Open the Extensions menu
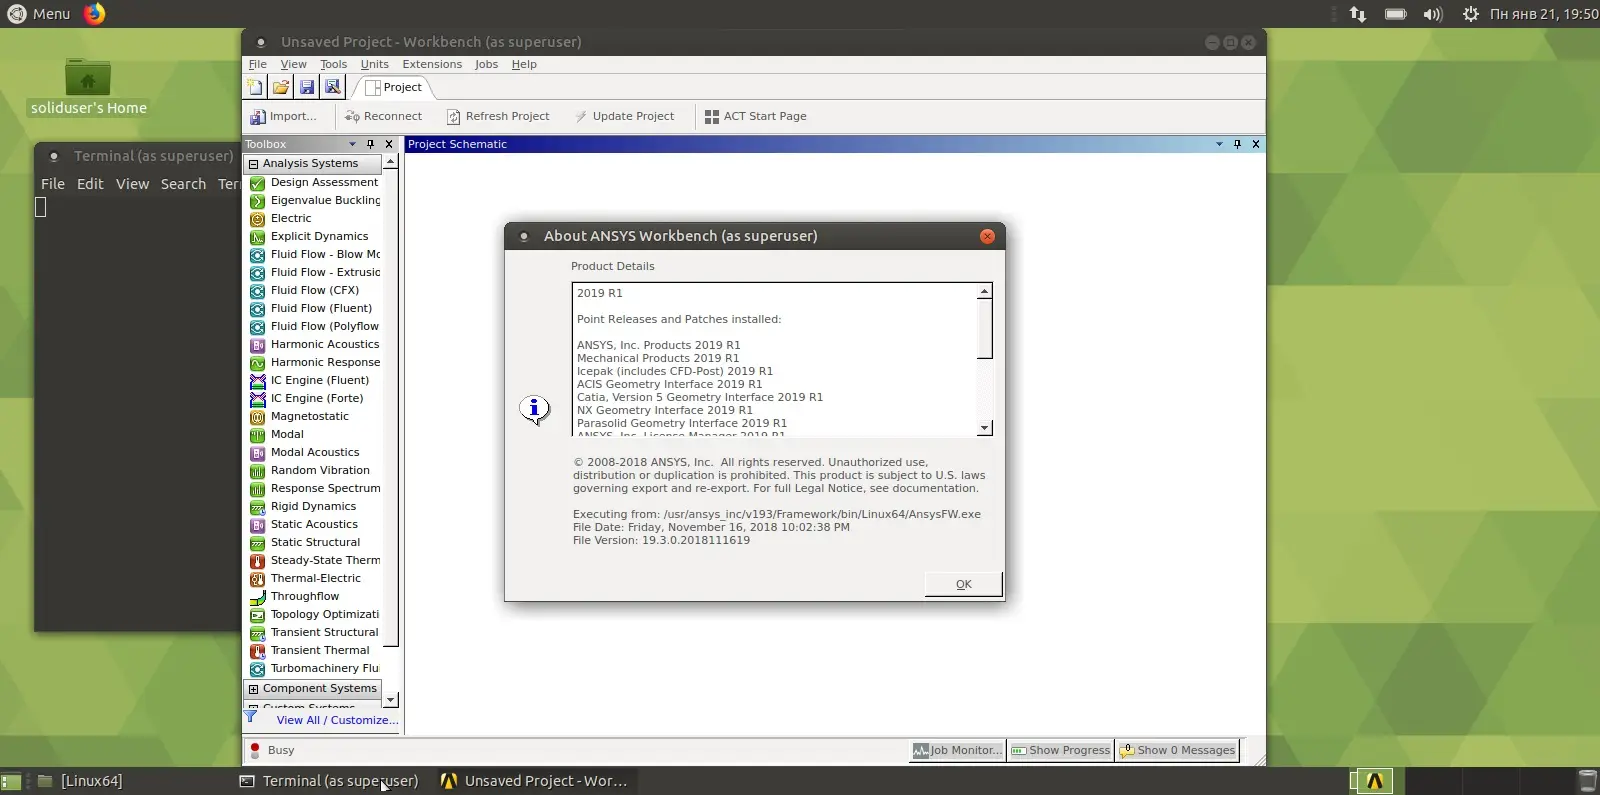The image size is (1600, 795). 432,64
